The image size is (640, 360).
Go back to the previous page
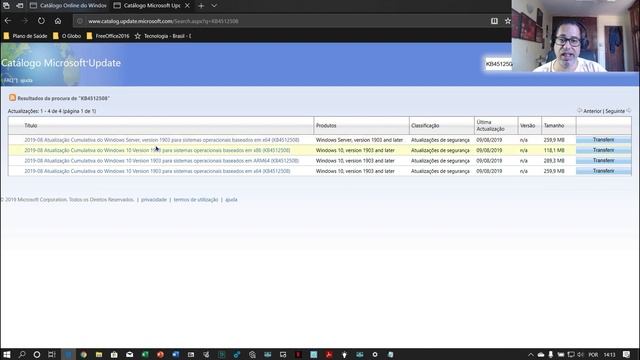point(8,21)
